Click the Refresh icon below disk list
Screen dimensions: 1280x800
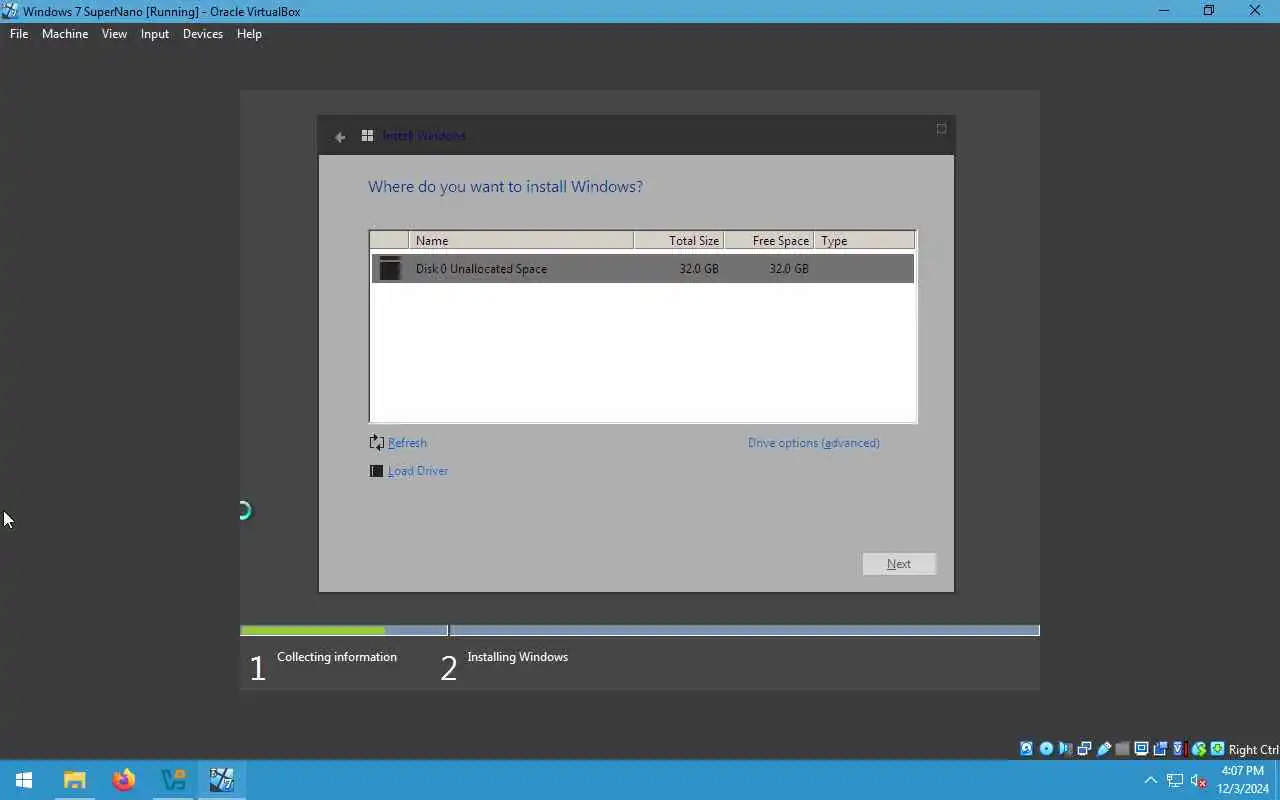(376, 442)
